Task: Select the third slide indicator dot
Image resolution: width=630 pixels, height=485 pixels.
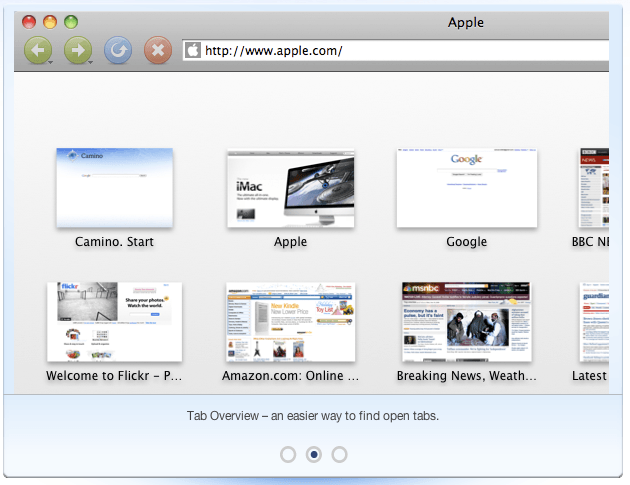Action: point(340,454)
